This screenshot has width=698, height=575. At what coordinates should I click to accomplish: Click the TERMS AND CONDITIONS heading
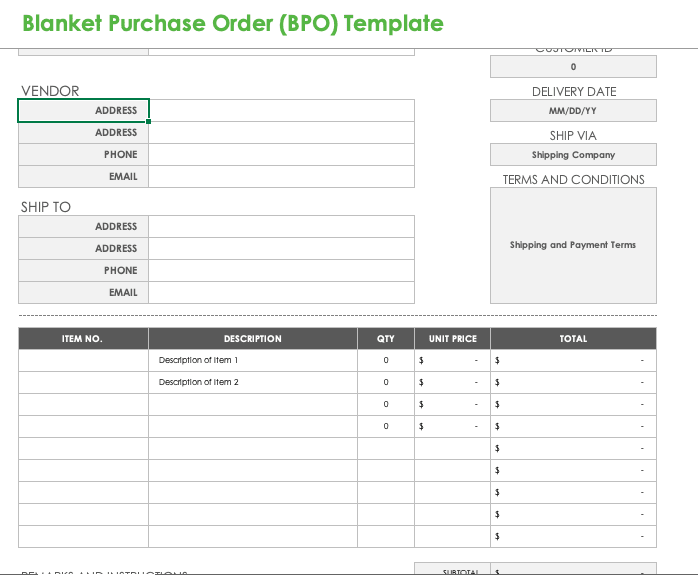tap(573, 180)
